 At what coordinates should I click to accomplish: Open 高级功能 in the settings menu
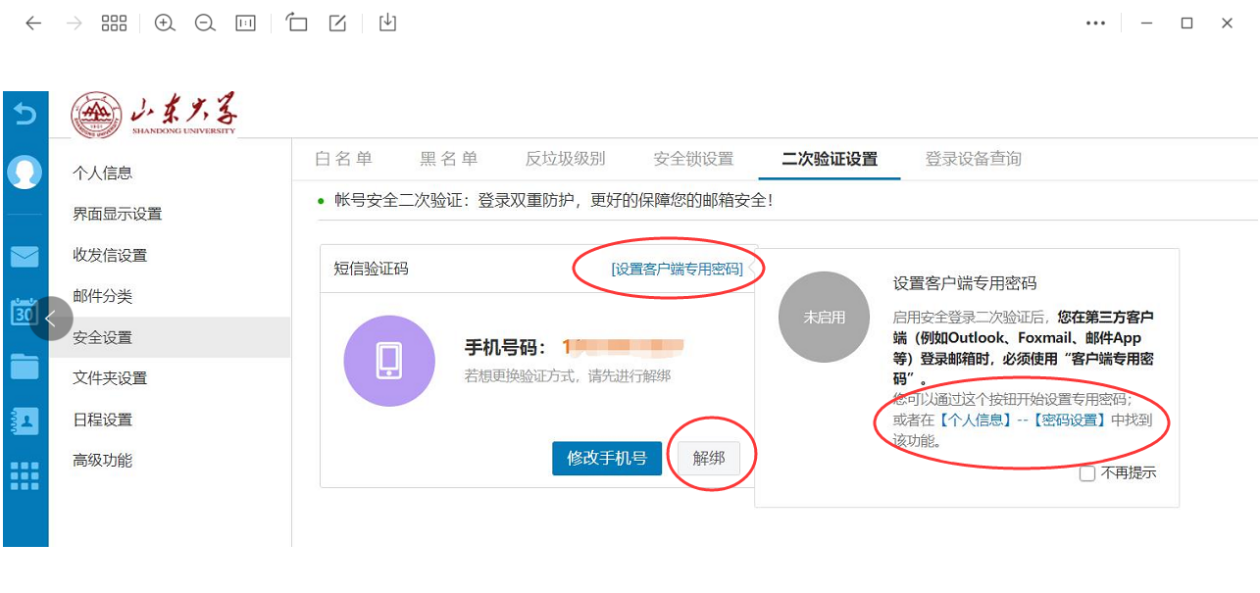coord(102,460)
